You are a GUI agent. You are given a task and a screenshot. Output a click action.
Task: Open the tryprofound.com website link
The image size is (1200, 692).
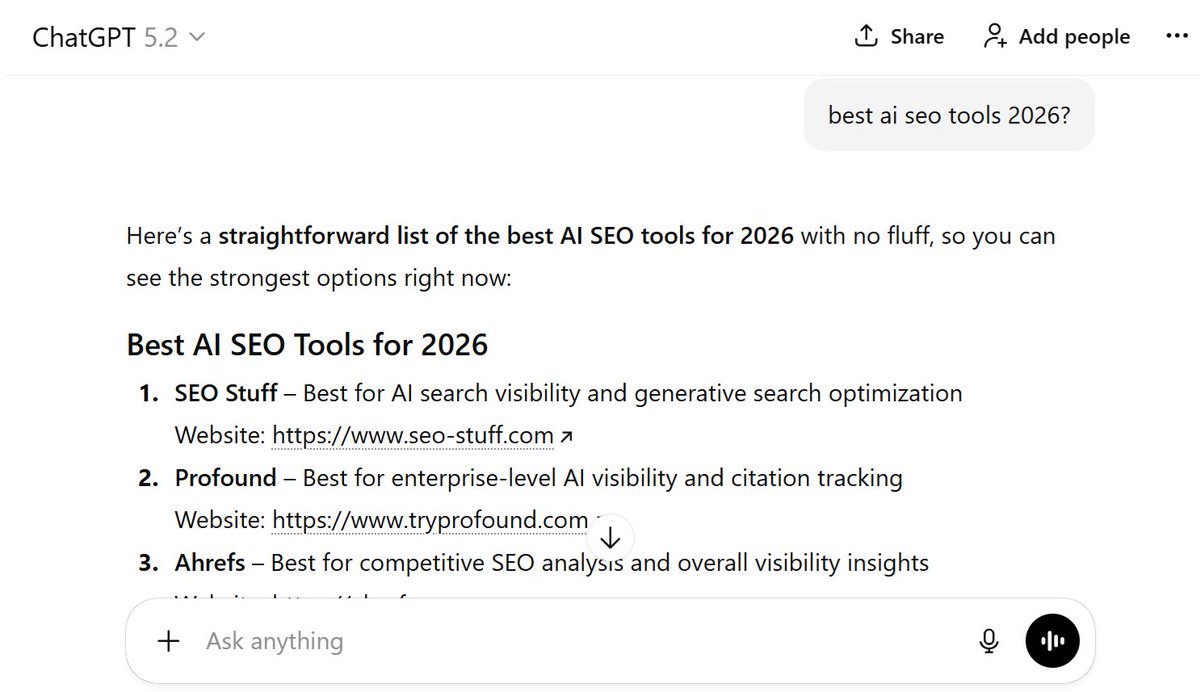[x=430, y=520]
